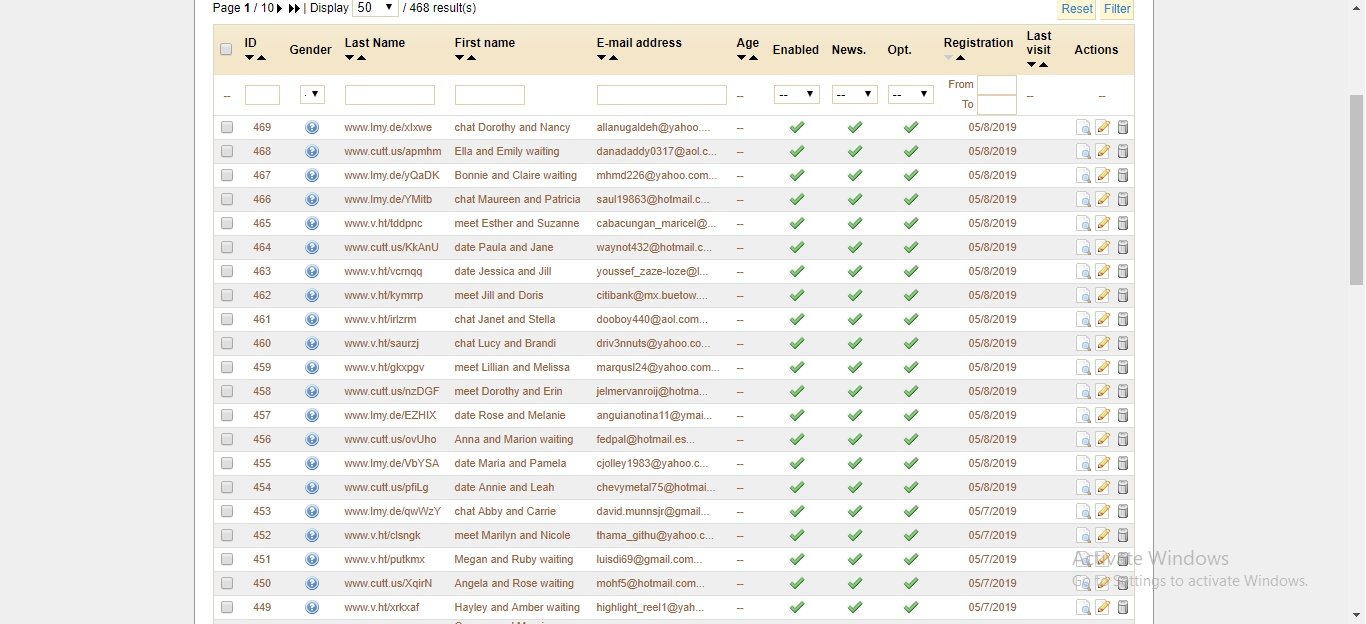
Task: Select checkbox for customer 462
Action: pyautogui.click(x=227, y=295)
